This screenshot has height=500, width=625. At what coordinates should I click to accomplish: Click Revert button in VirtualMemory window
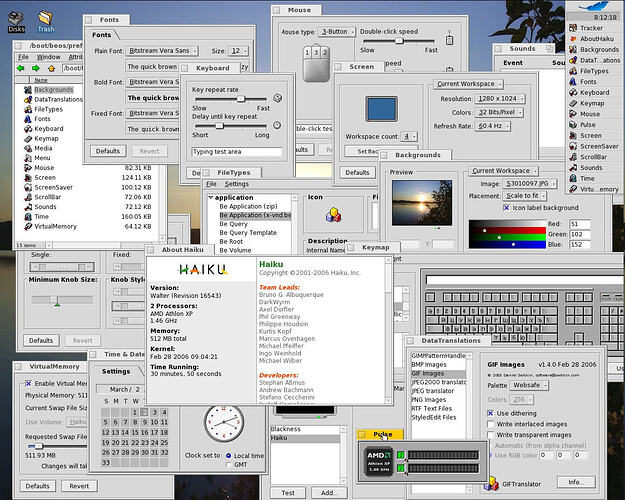tap(79, 486)
